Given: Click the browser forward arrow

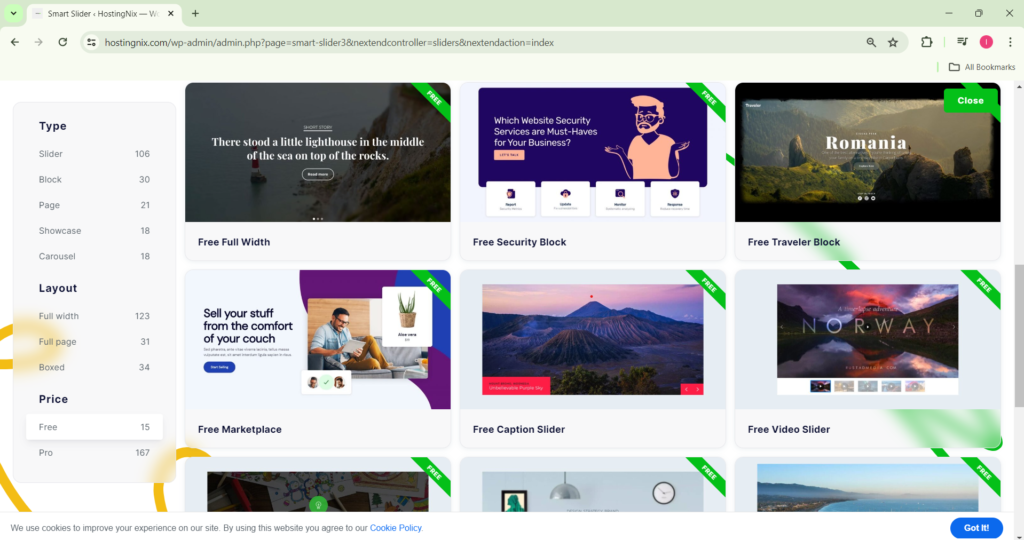Looking at the screenshot, I should (x=39, y=42).
